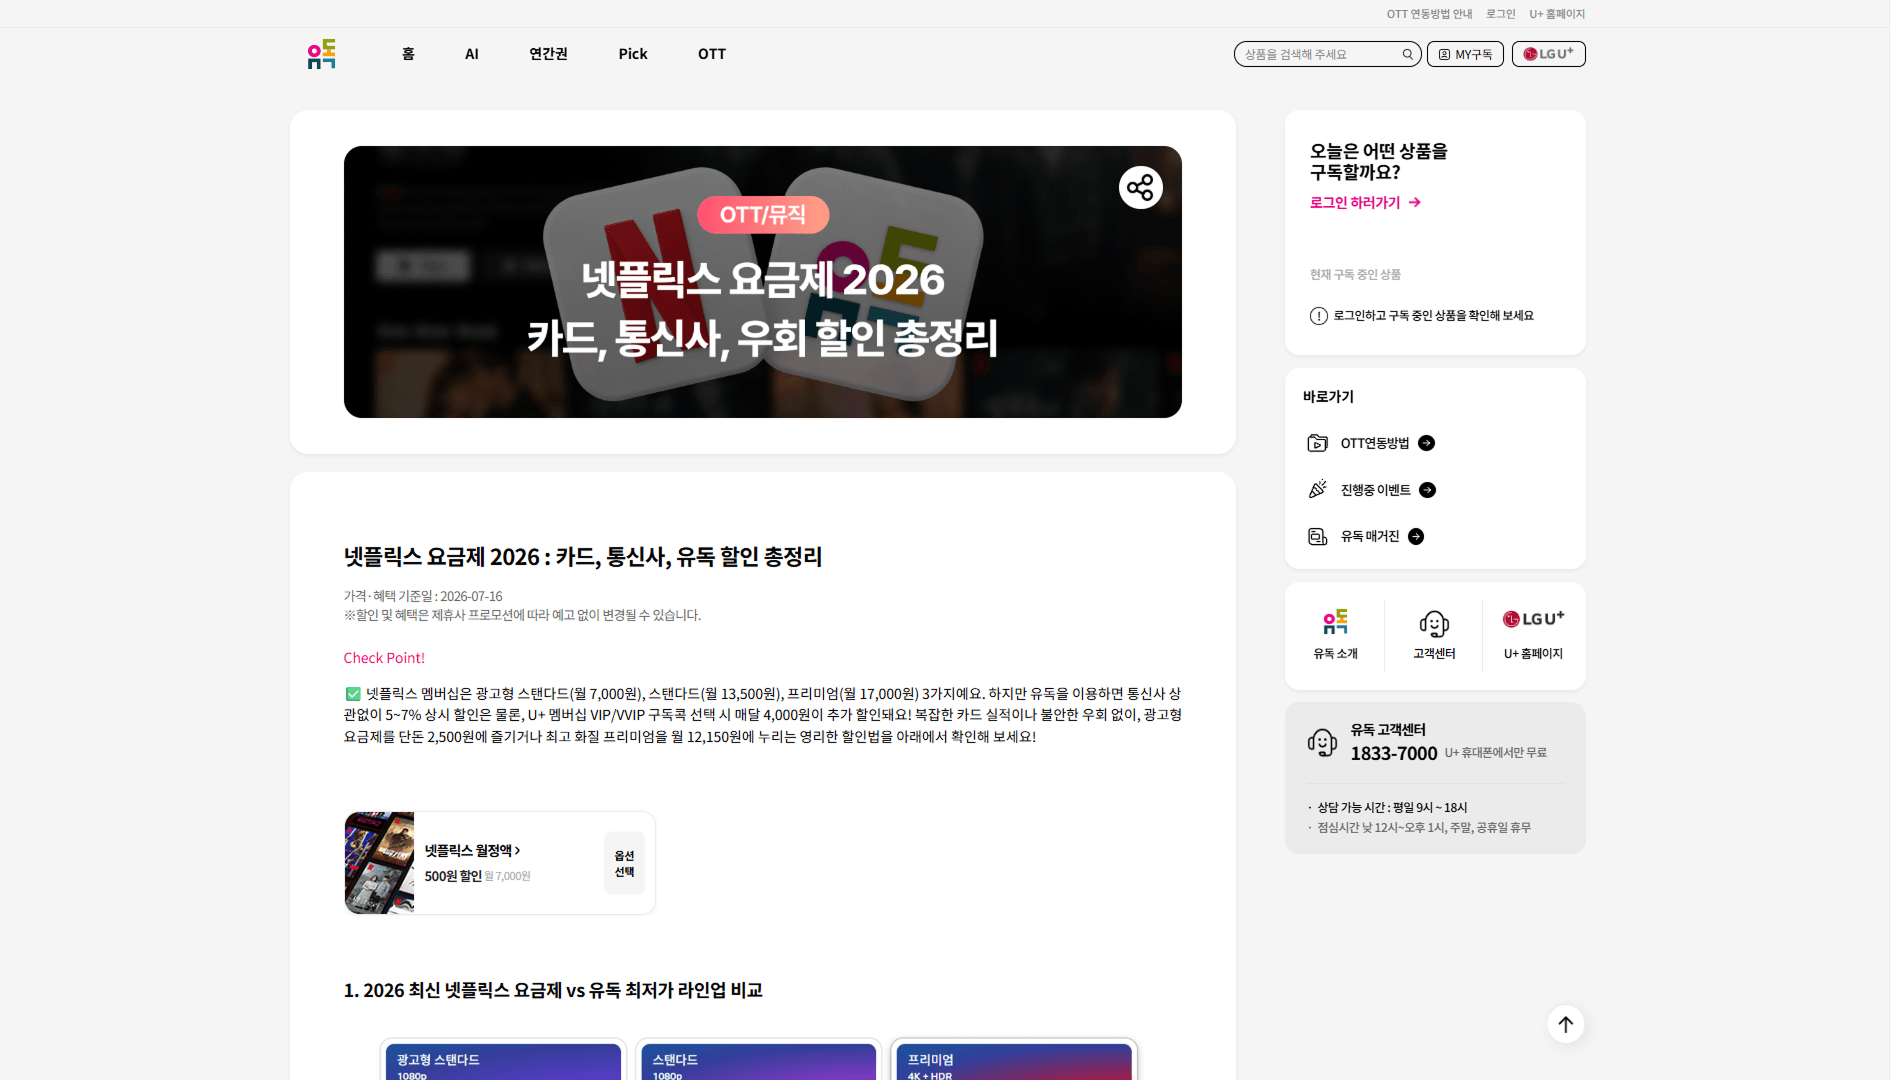
Task: Click the 유독 소개 label
Action: [1335, 653]
